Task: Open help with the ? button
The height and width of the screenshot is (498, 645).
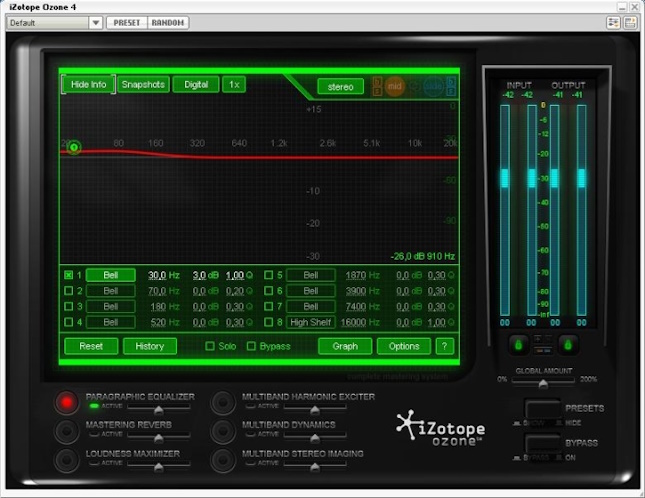Action: pyautogui.click(x=445, y=346)
